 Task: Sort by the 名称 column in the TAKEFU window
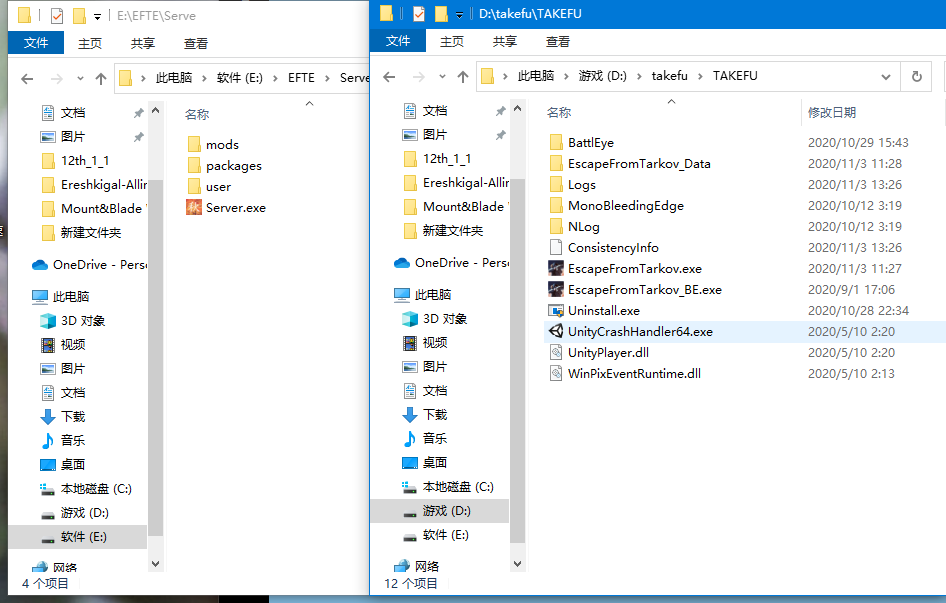pos(559,112)
